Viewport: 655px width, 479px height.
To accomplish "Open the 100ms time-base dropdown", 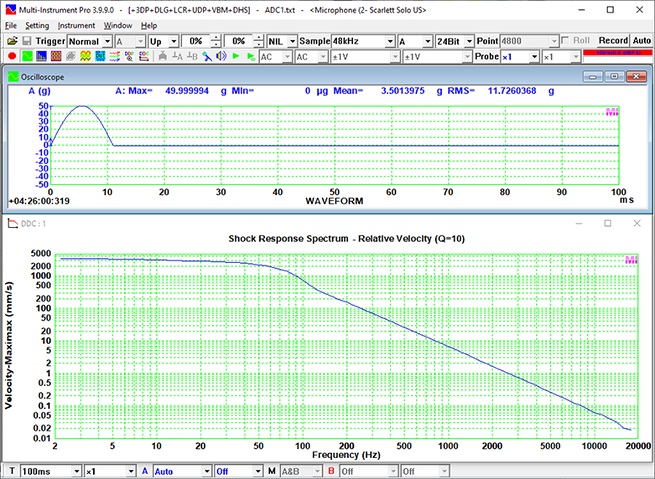I will pyautogui.click(x=75, y=471).
